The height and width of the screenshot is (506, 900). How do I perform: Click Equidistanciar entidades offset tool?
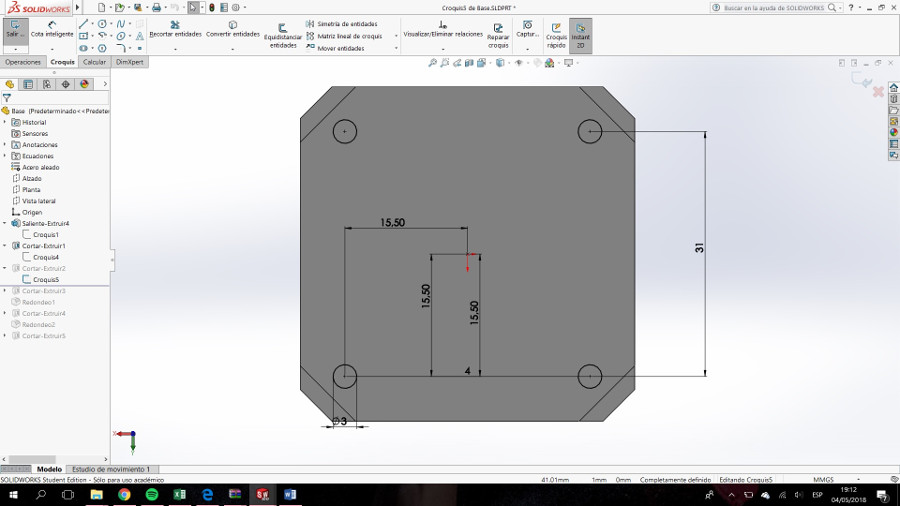pyautogui.click(x=282, y=36)
